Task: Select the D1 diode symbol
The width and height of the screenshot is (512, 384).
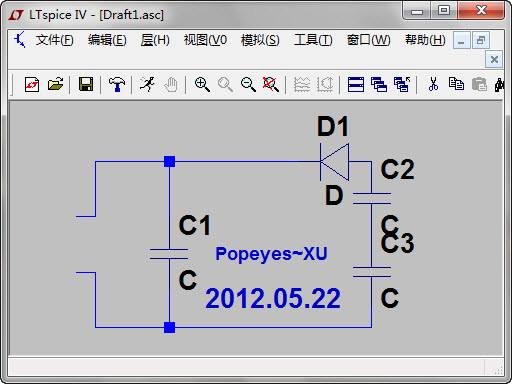Action: pos(334,162)
